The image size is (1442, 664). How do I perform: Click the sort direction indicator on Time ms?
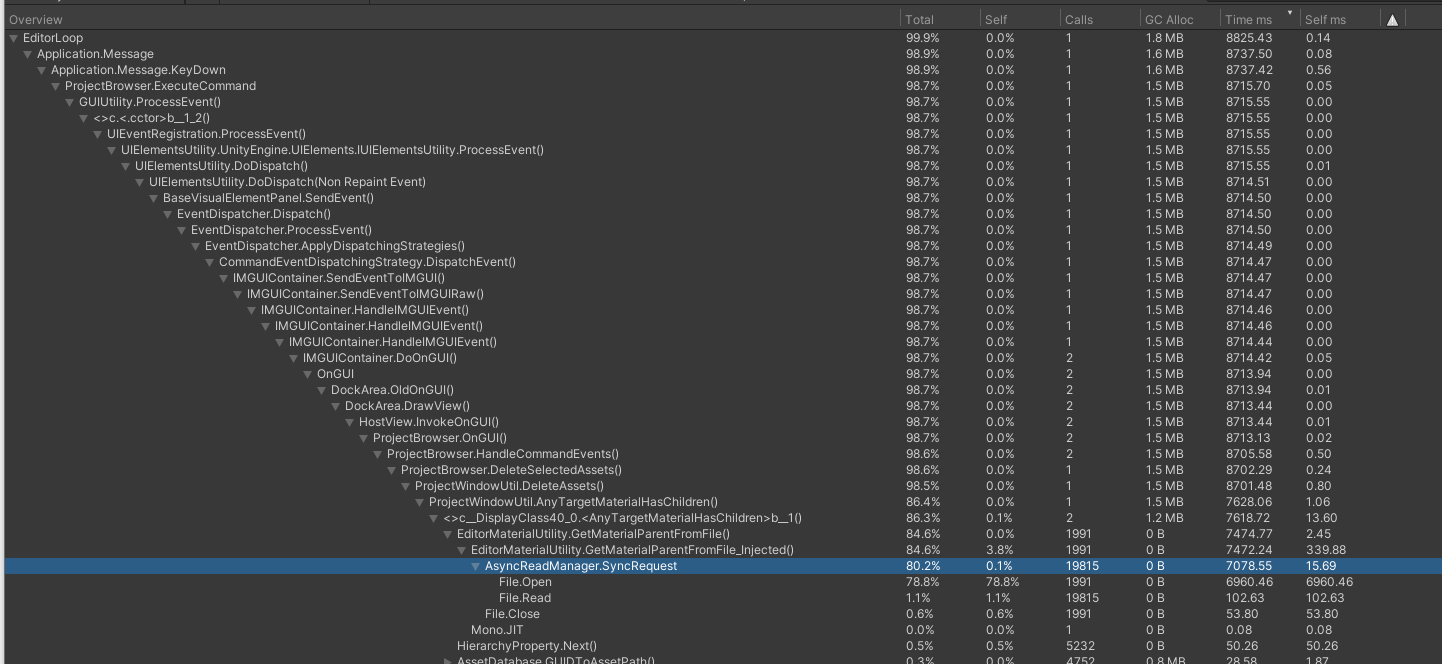1290,13
